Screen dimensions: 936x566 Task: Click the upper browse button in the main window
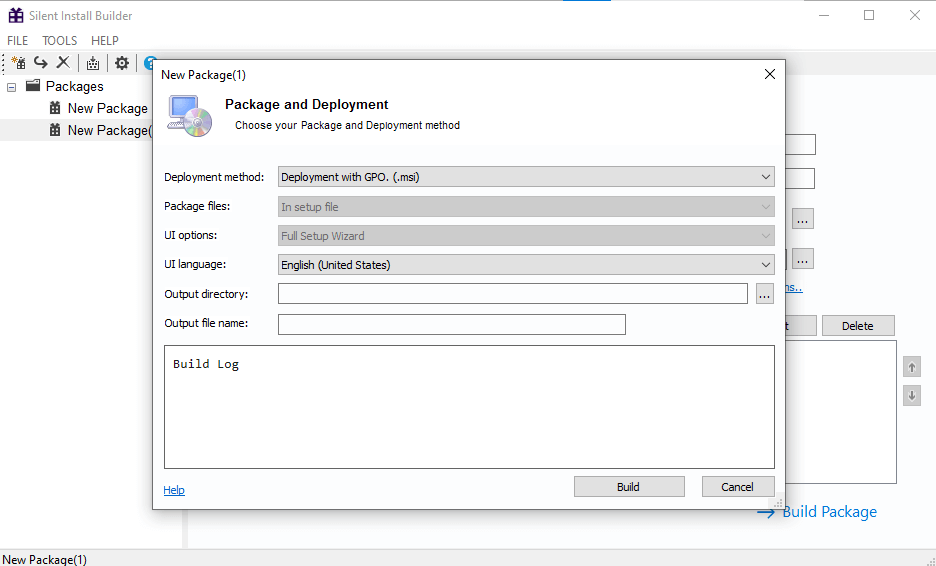tap(803, 219)
